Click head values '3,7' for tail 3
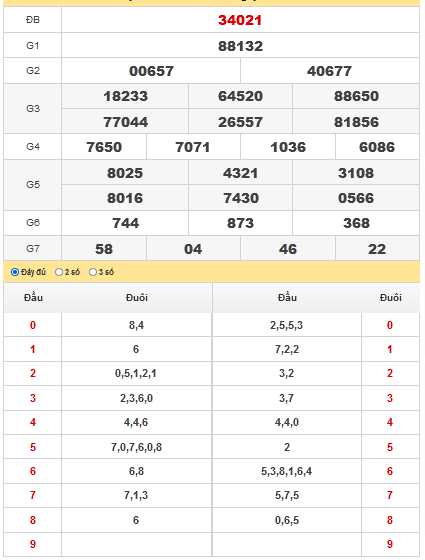425x560 pixels. point(286,398)
